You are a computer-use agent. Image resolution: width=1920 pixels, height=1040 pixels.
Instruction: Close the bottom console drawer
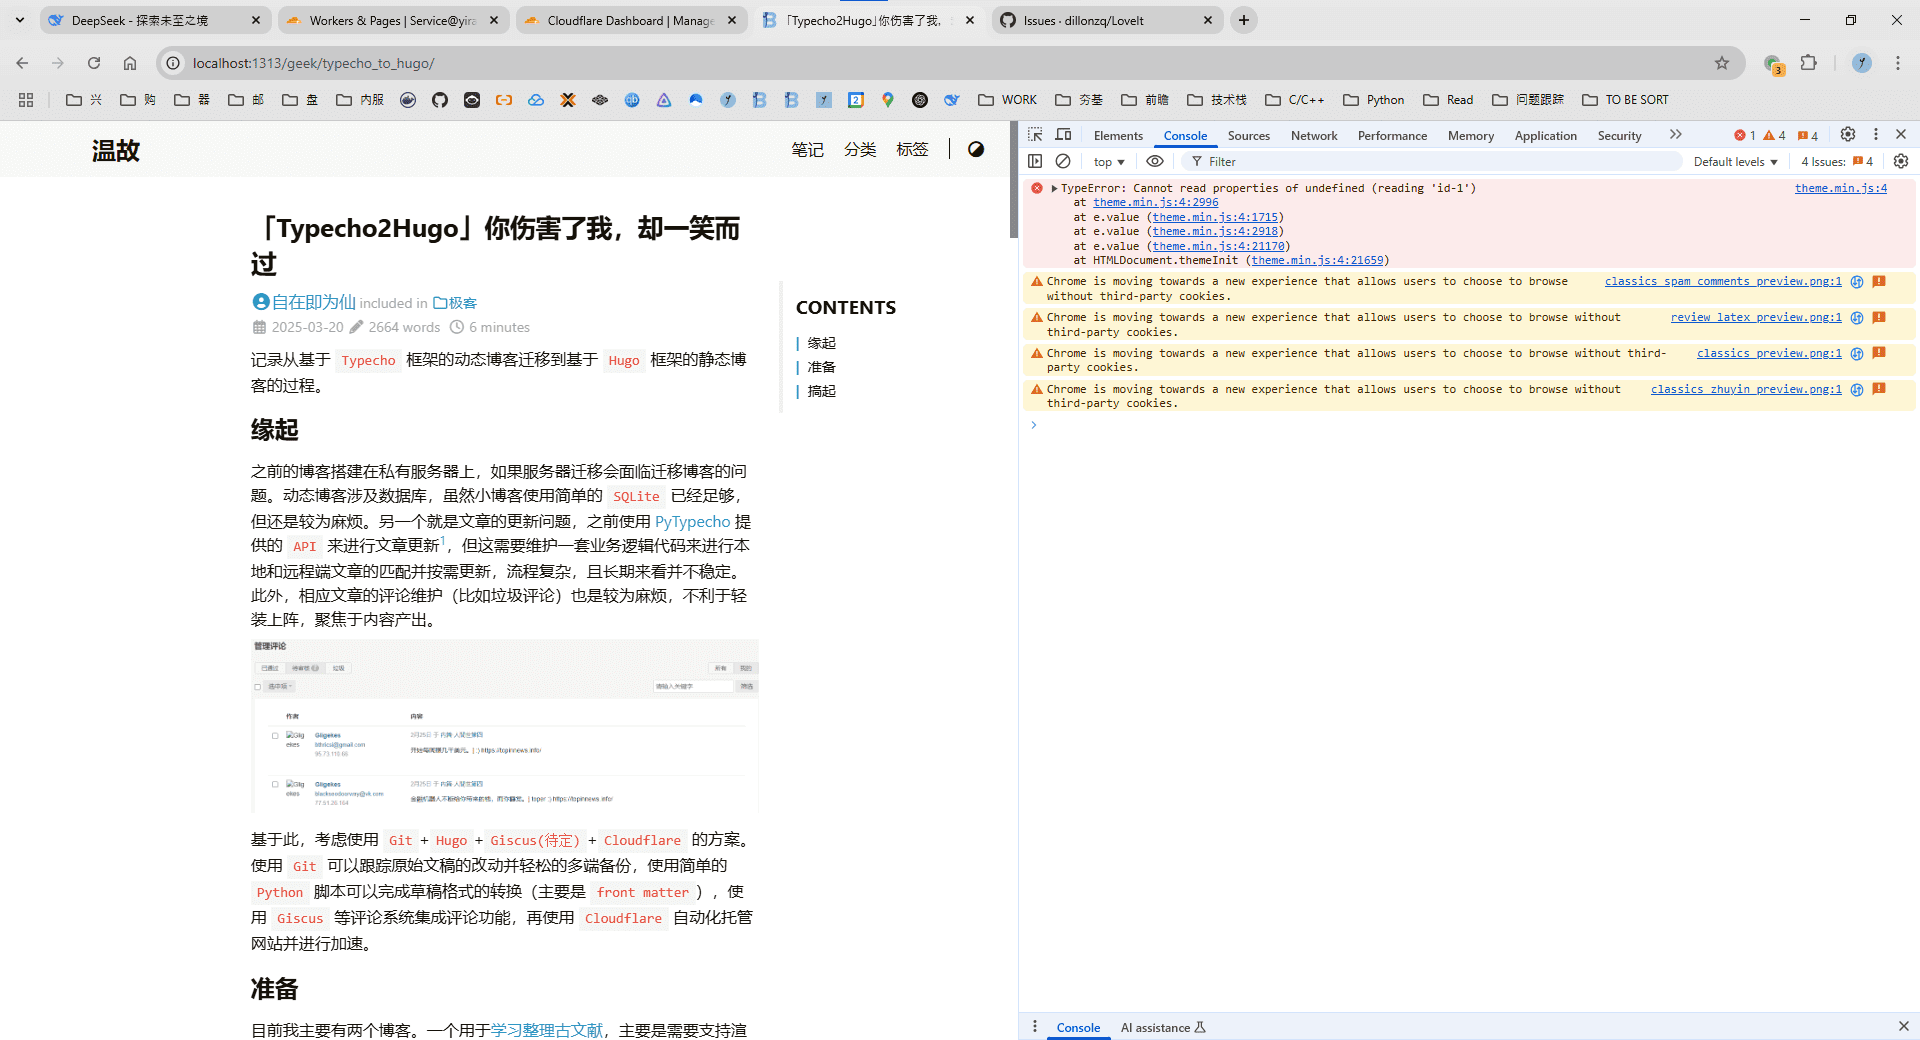(x=1903, y=1026)
